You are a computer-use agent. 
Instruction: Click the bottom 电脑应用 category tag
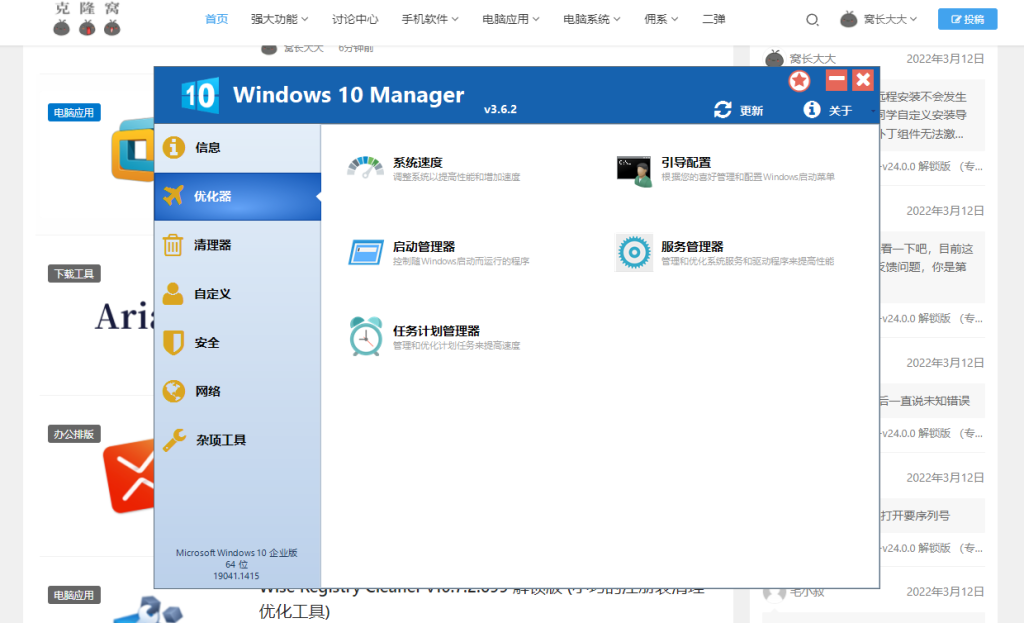coord(74,595)
